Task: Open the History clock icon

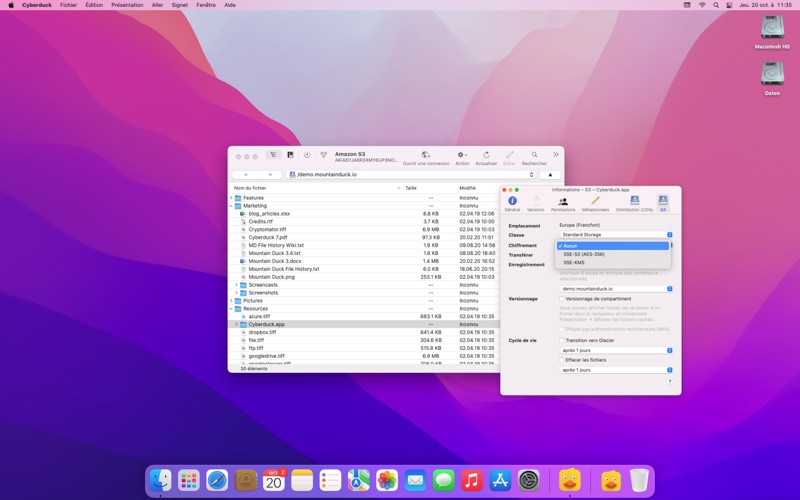Action: point(307,155)
